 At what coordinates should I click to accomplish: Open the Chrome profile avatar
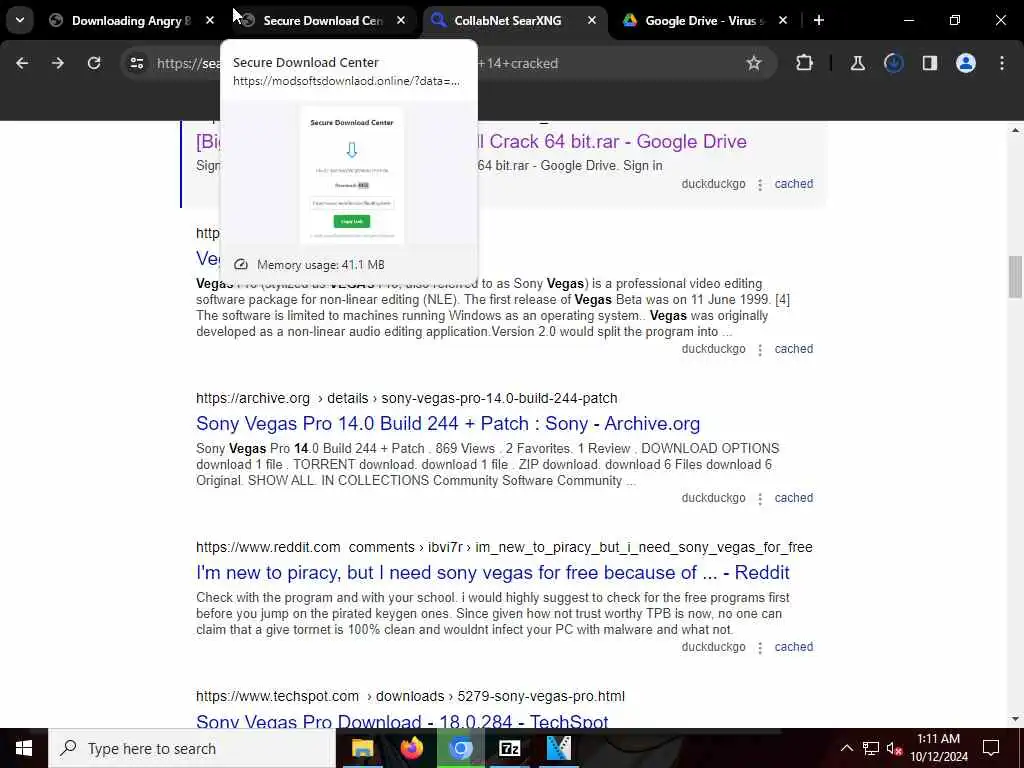[966, 63]
